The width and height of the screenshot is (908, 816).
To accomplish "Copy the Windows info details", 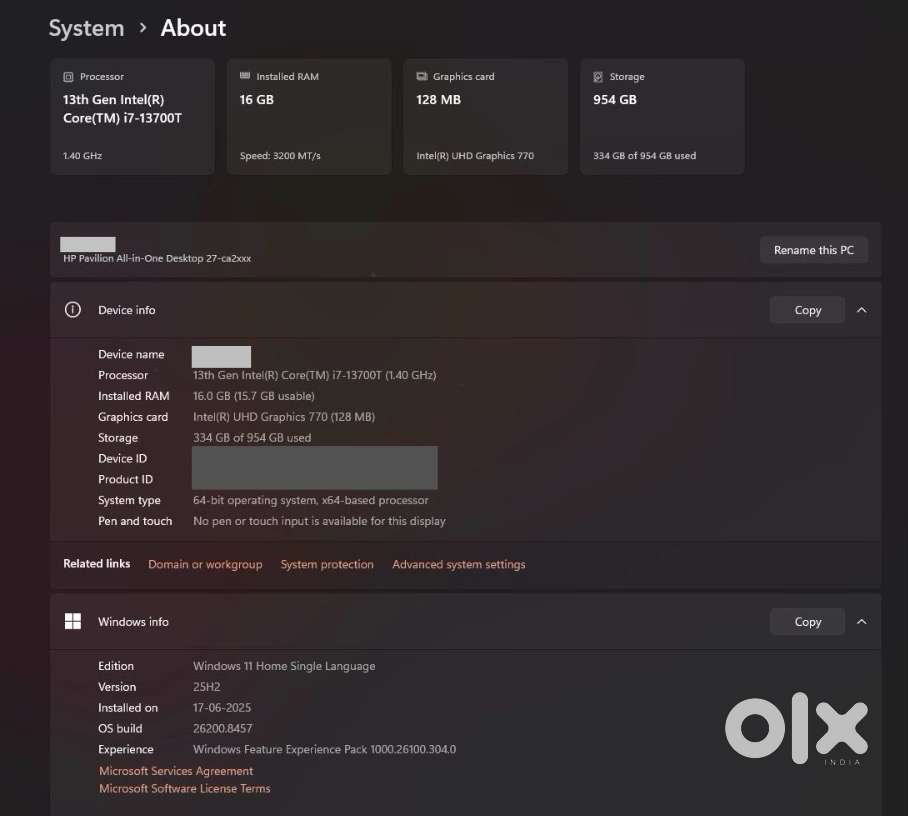I will [x=807, y=621].
